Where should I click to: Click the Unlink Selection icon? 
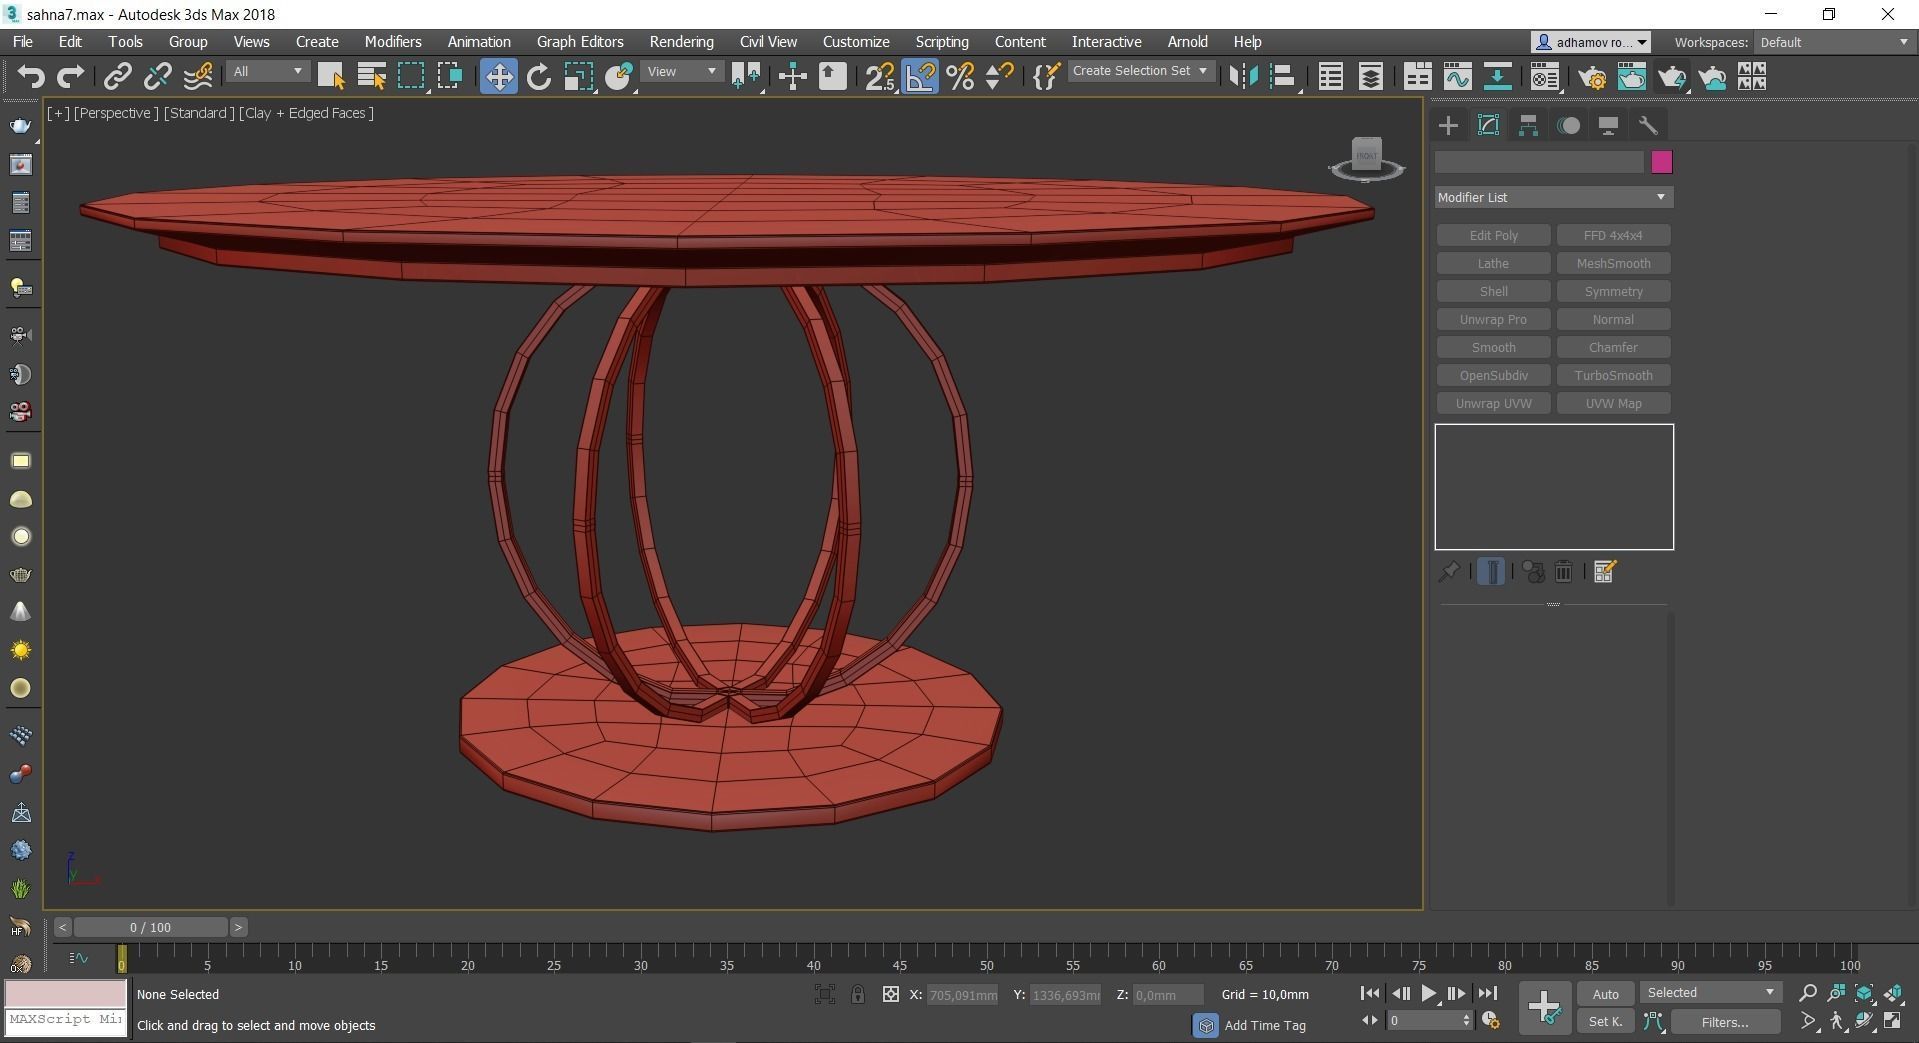pos(158,77)
